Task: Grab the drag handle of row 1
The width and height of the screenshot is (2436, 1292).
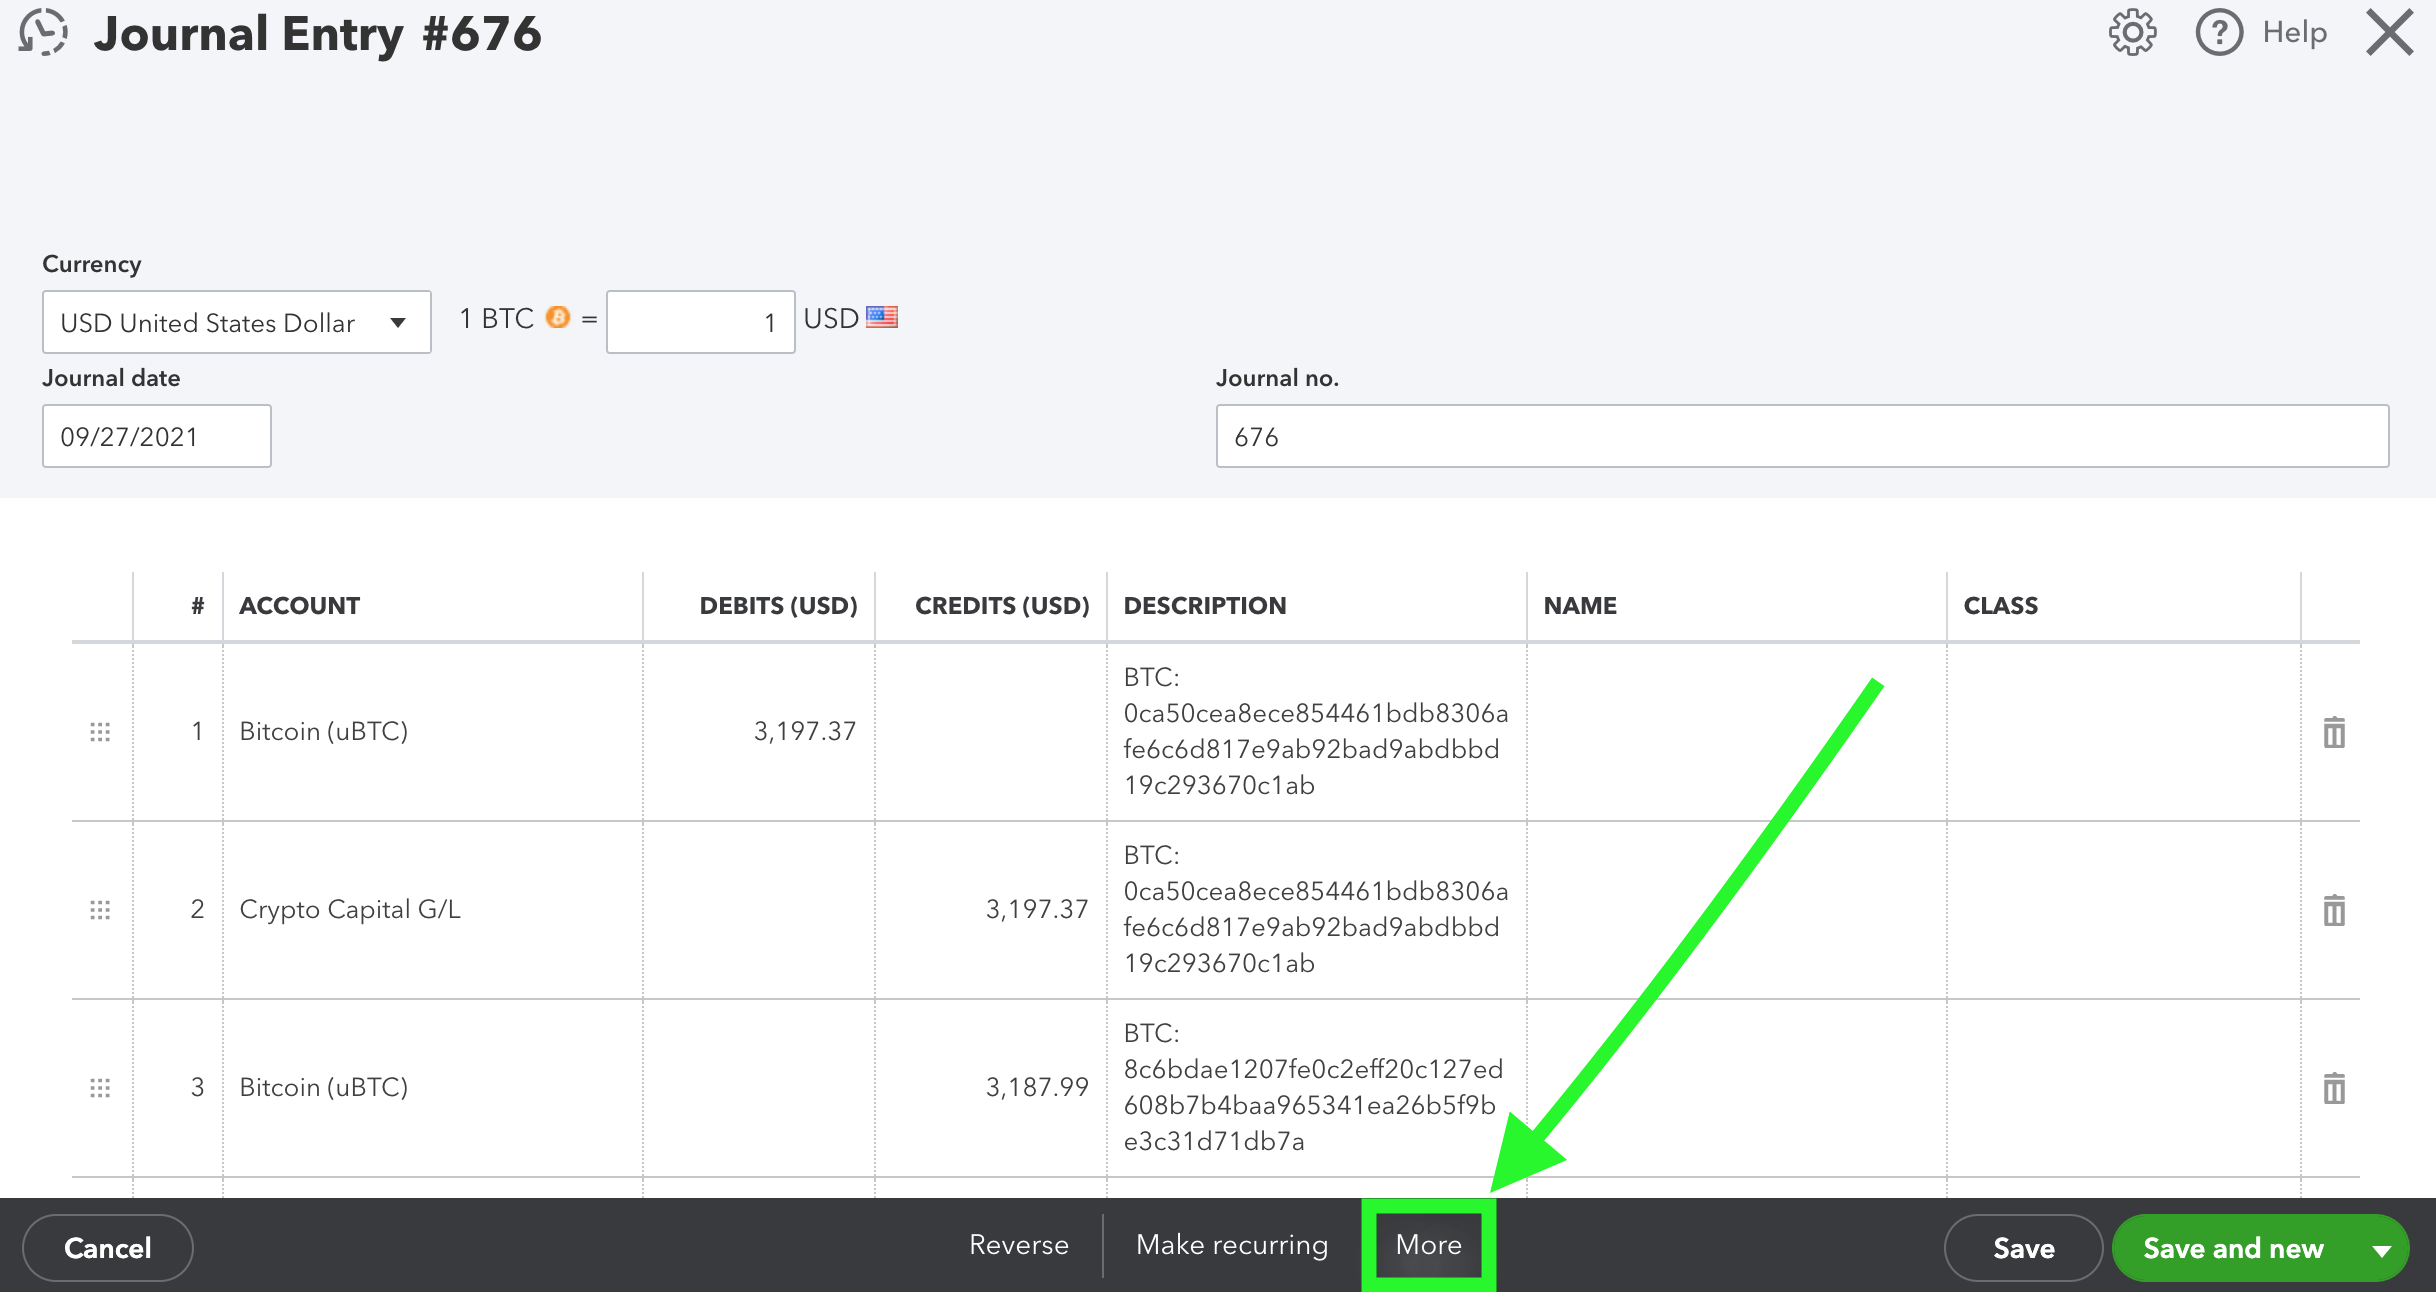Action: click(x=100, y=732)
